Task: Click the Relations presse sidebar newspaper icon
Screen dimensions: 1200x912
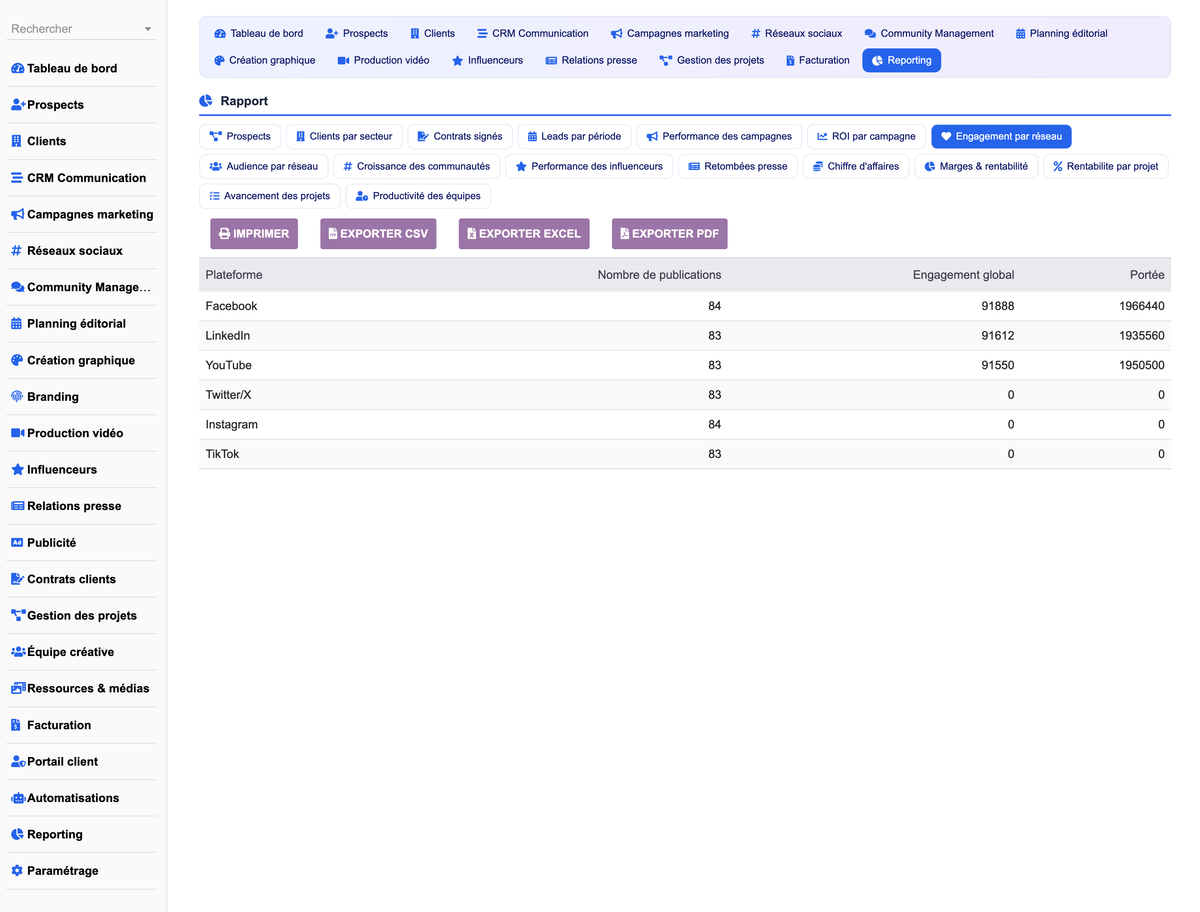Action: coord(17,507)
